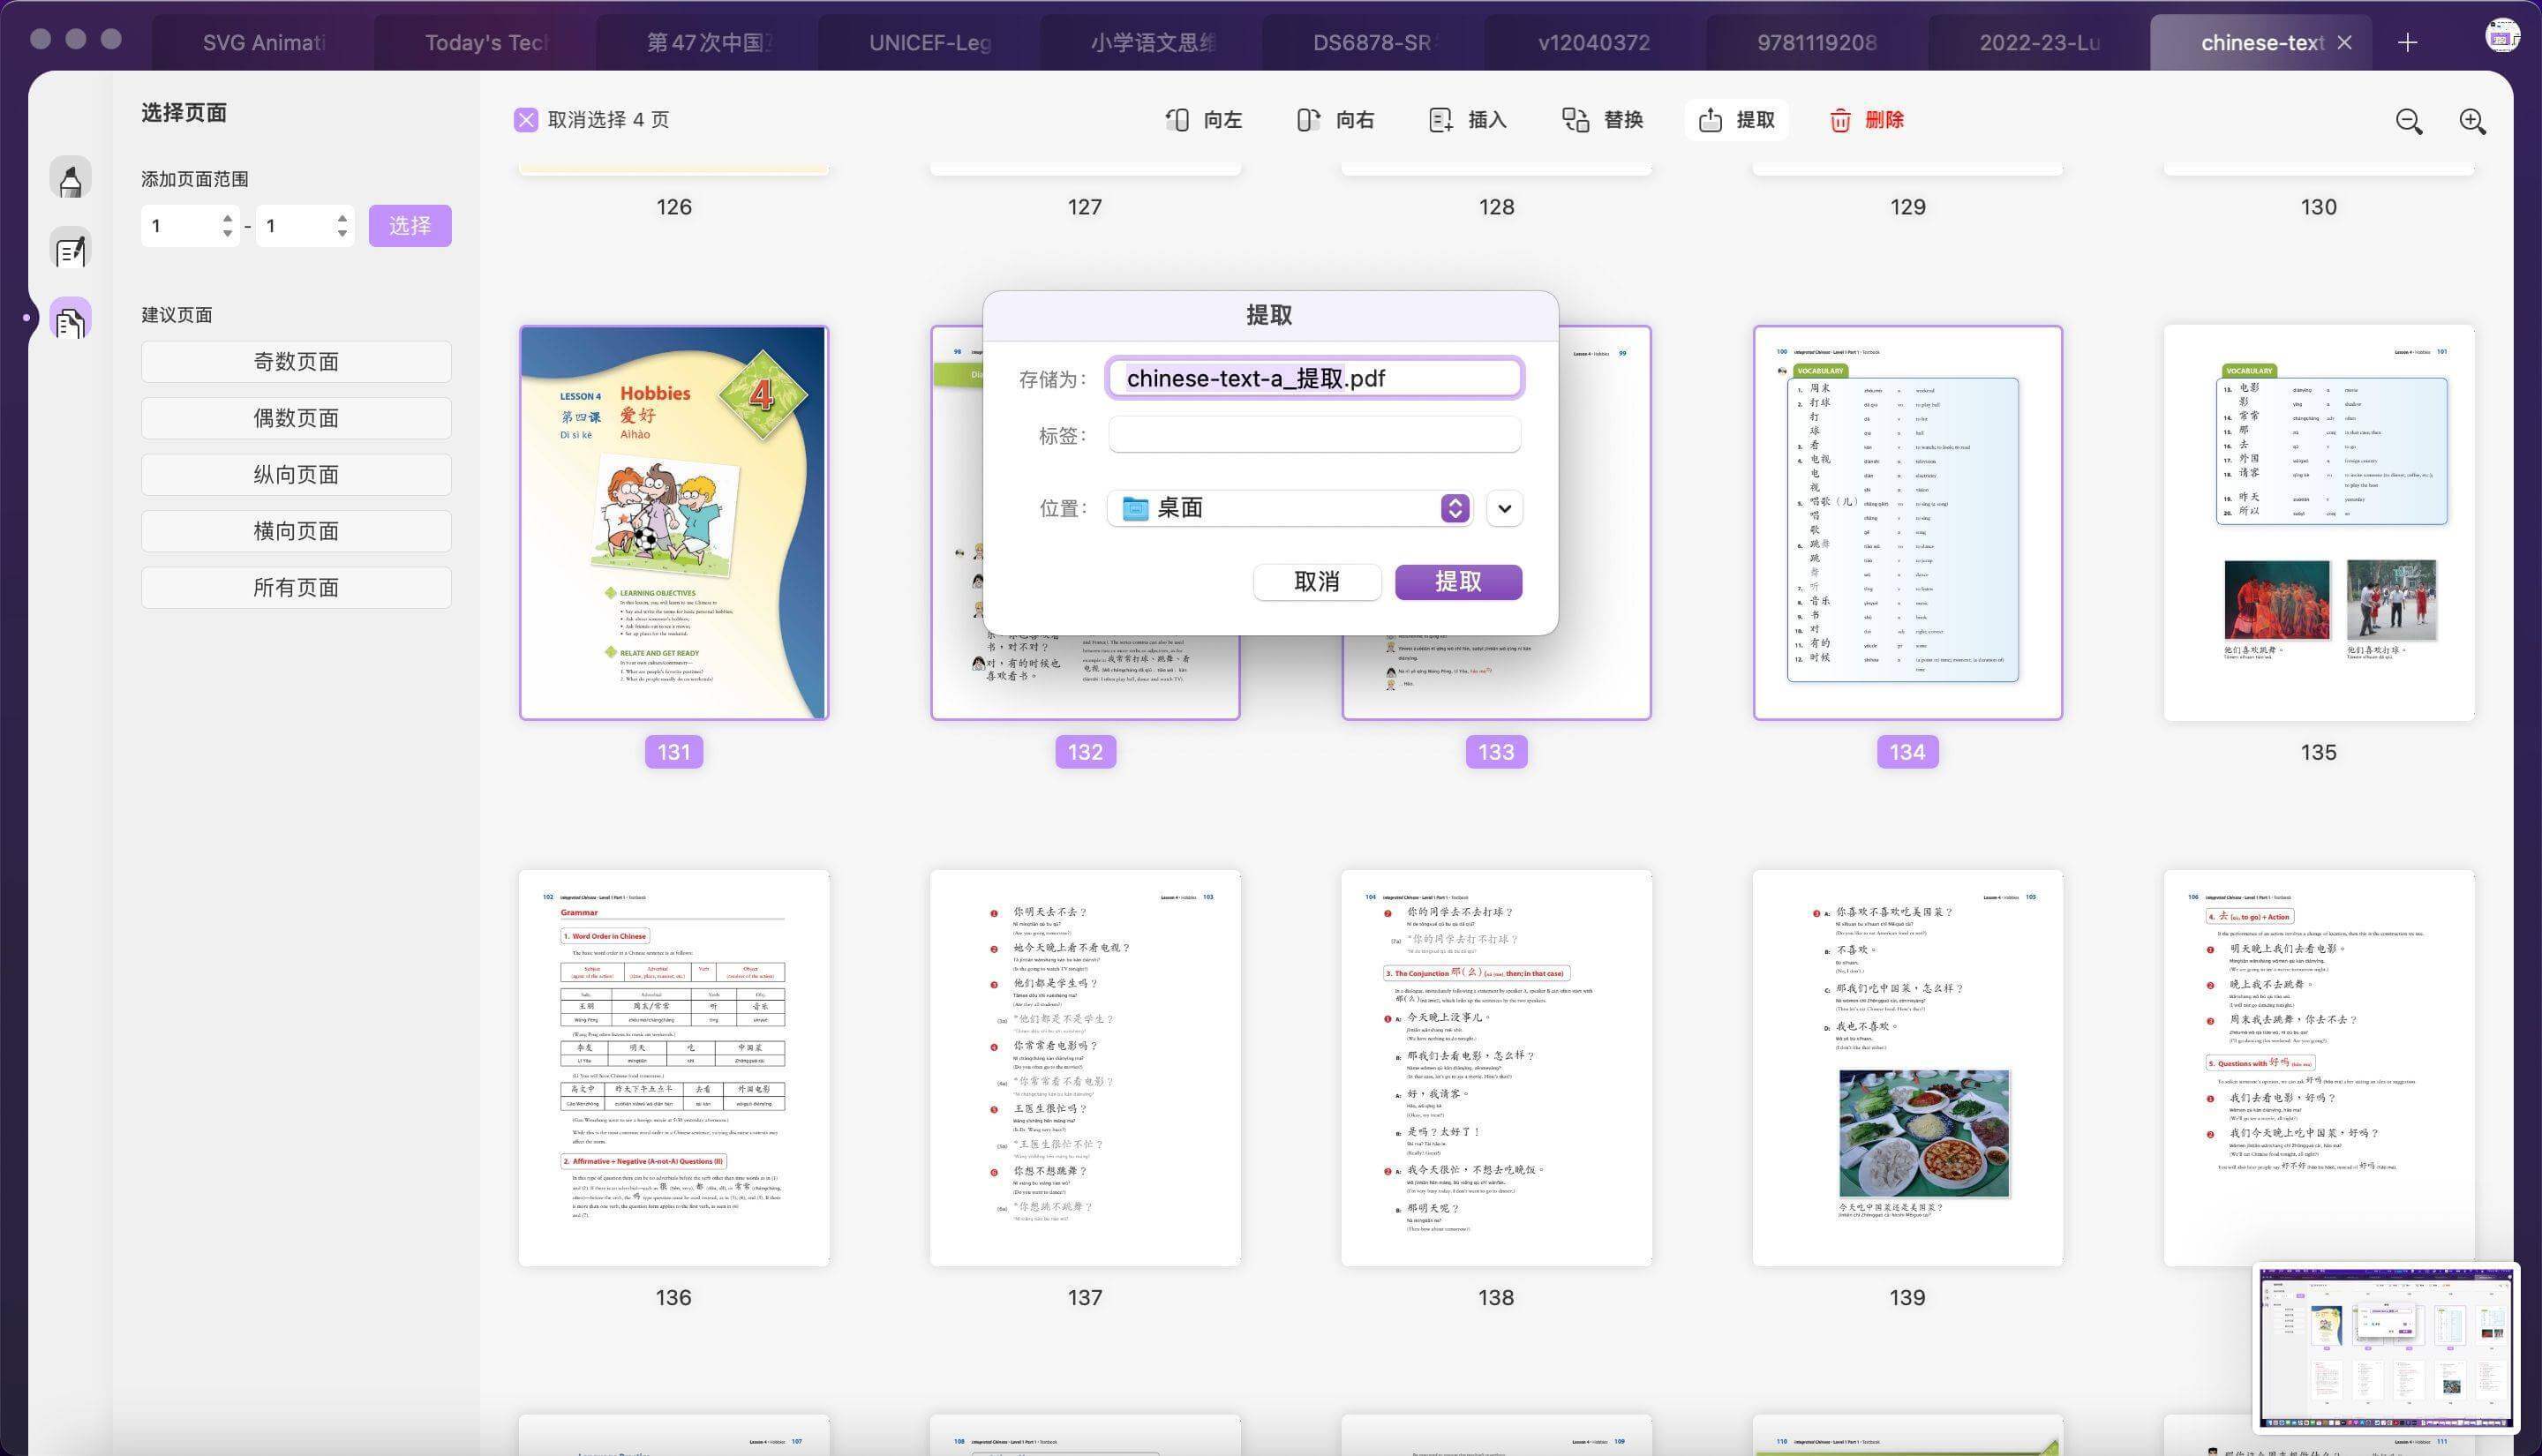Switch to the 小学语文思维 tab
Viewport: 2542px width, 1456px height.
(1152, 42)
